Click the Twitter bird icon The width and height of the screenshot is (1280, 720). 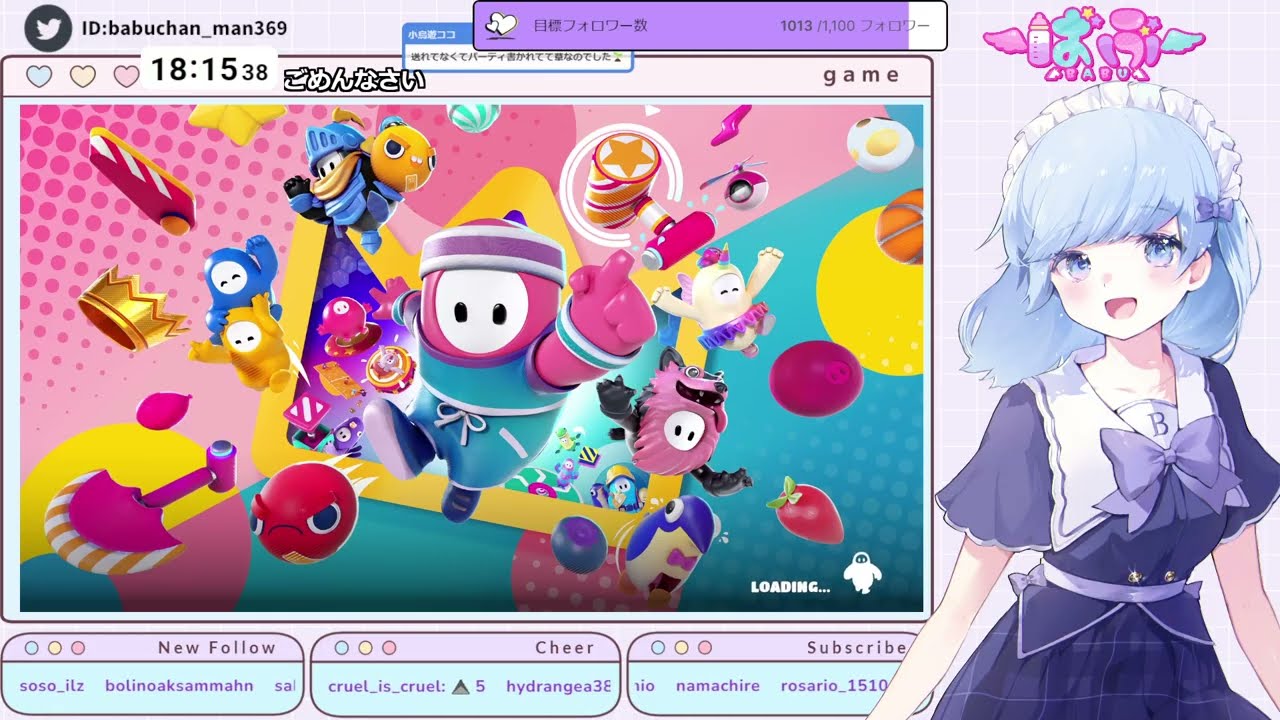tap(48, 29)
